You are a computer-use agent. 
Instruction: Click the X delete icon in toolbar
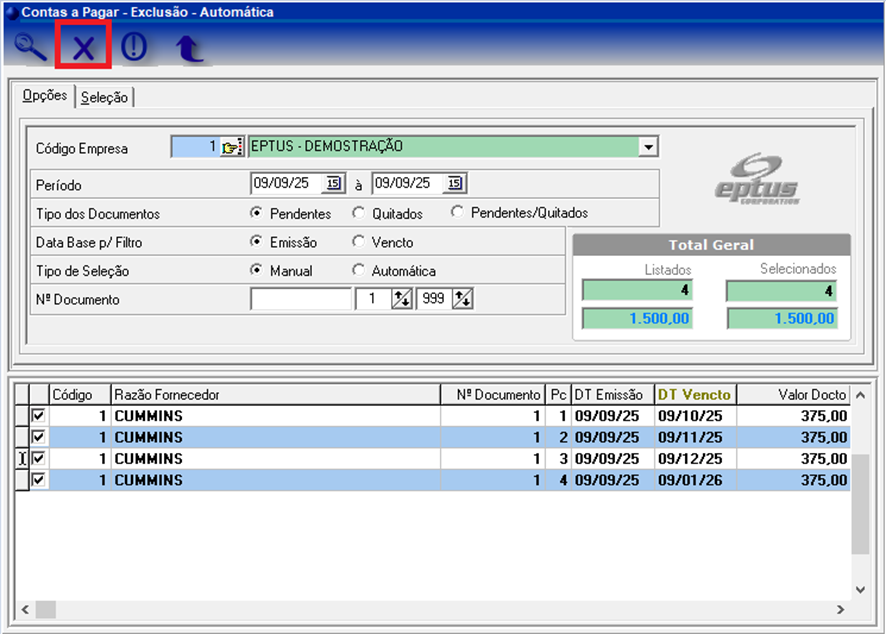(x=83, y=48)
